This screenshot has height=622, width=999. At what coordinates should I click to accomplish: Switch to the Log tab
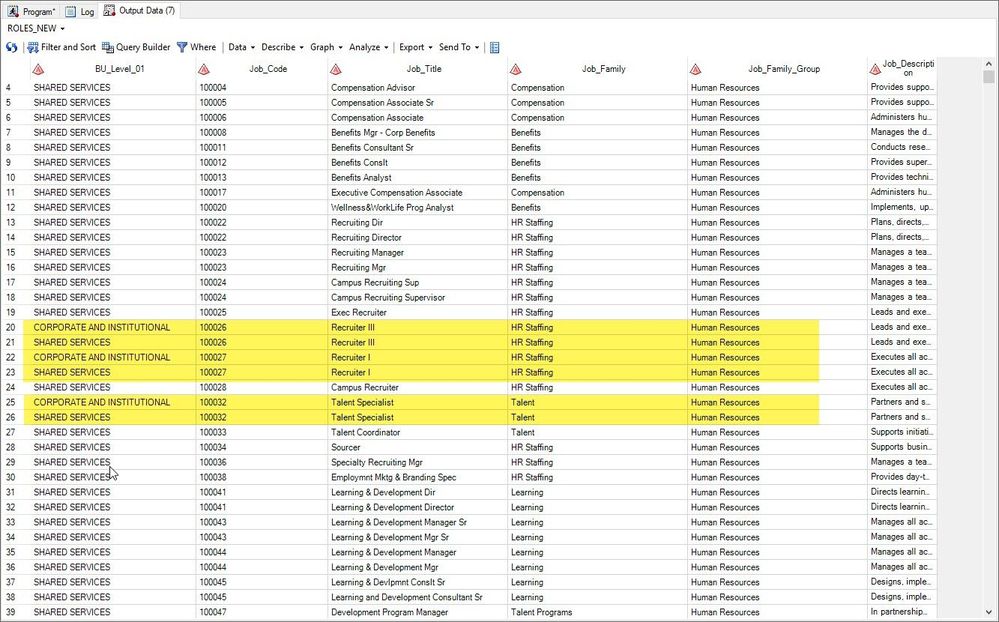pyautogui.click(x=80, y=11)
